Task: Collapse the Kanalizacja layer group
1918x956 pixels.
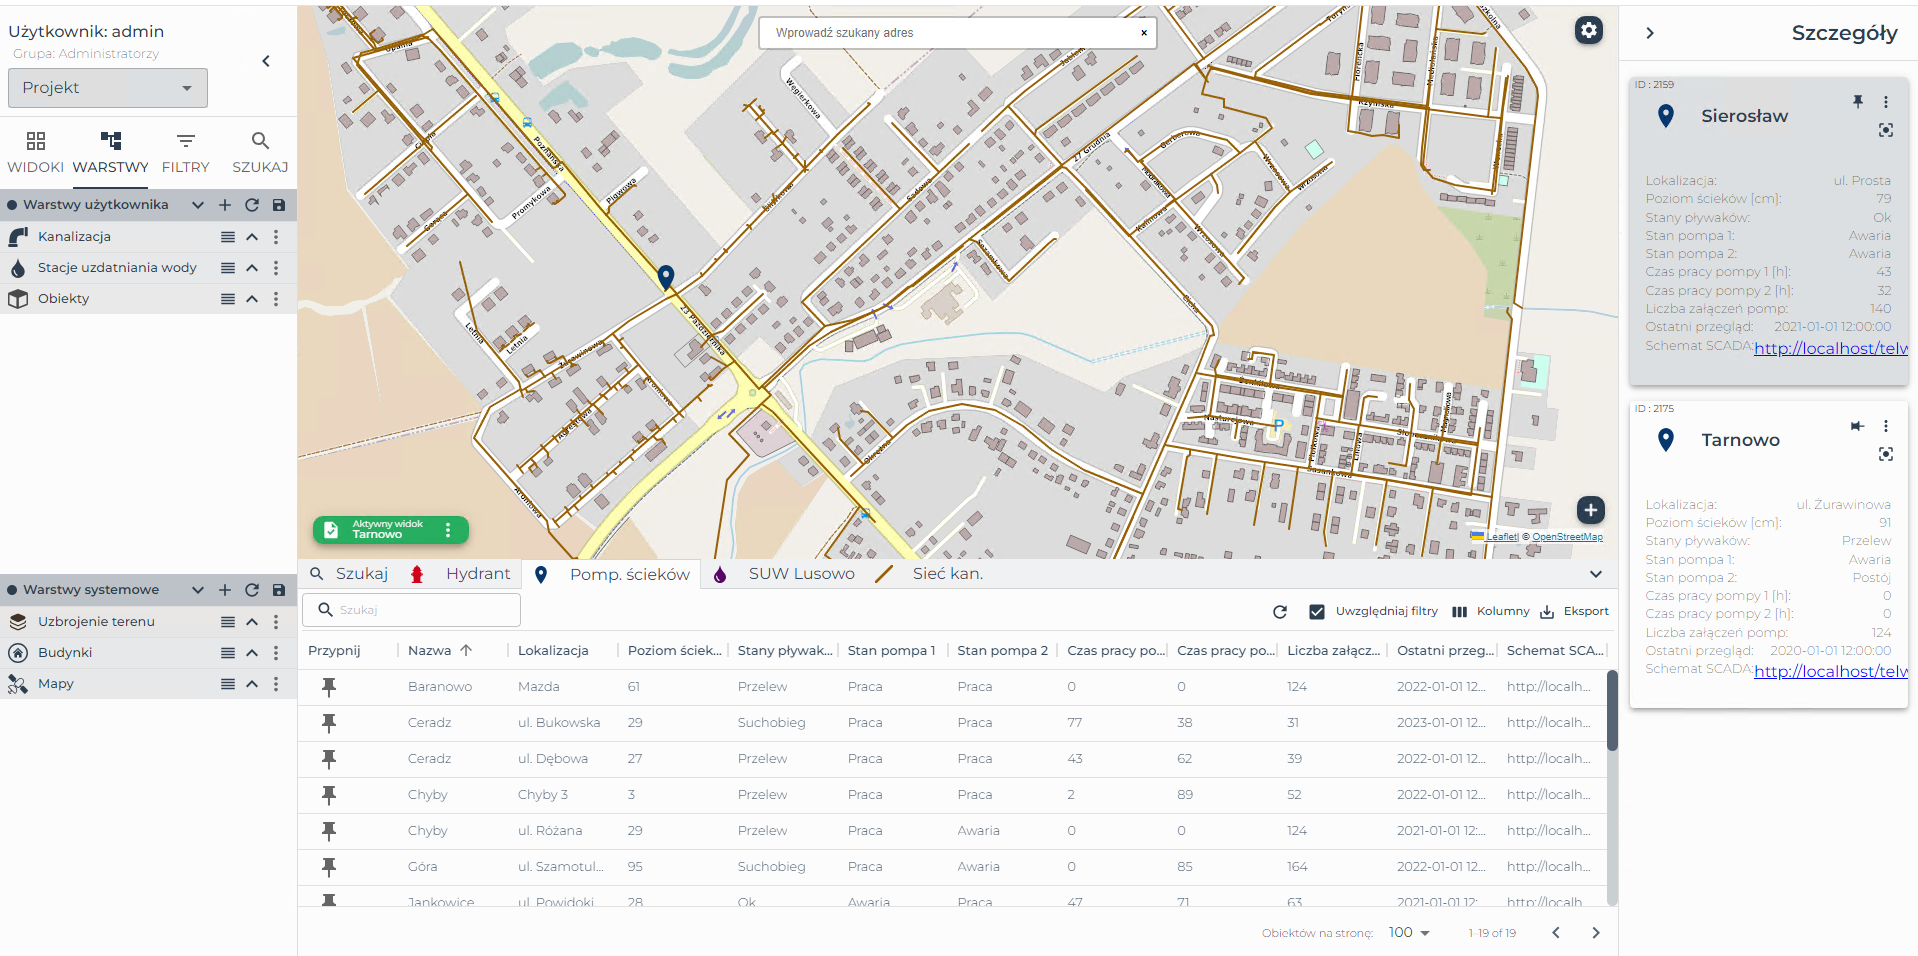Action: click(252, 237)
